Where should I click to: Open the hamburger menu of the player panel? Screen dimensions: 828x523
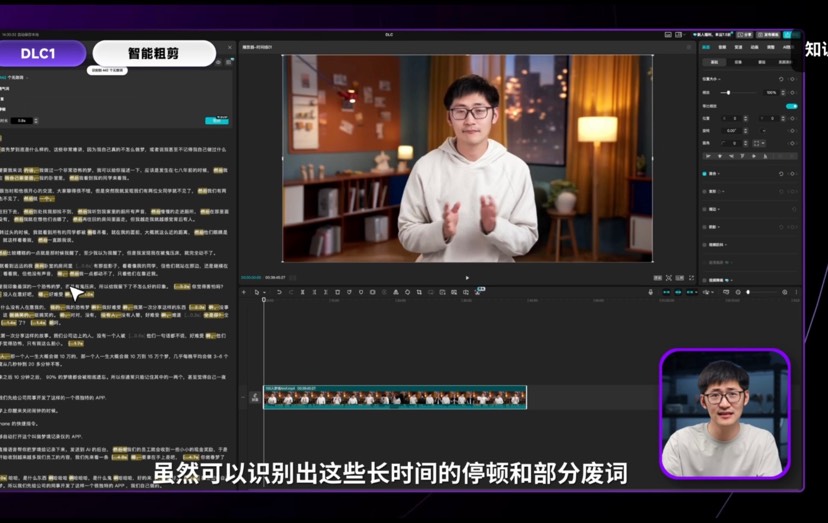[x=689, y=48]
